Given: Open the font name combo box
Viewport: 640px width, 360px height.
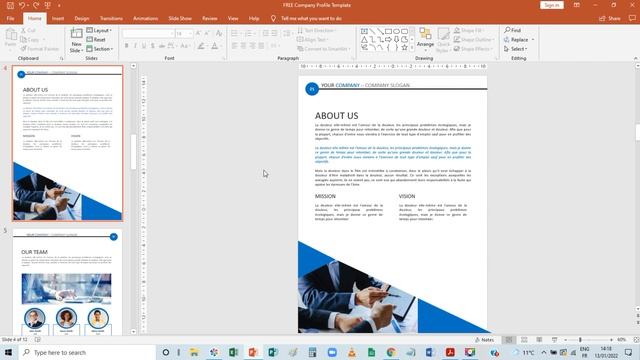Looking at the screenshot, I should pos(148,33).
